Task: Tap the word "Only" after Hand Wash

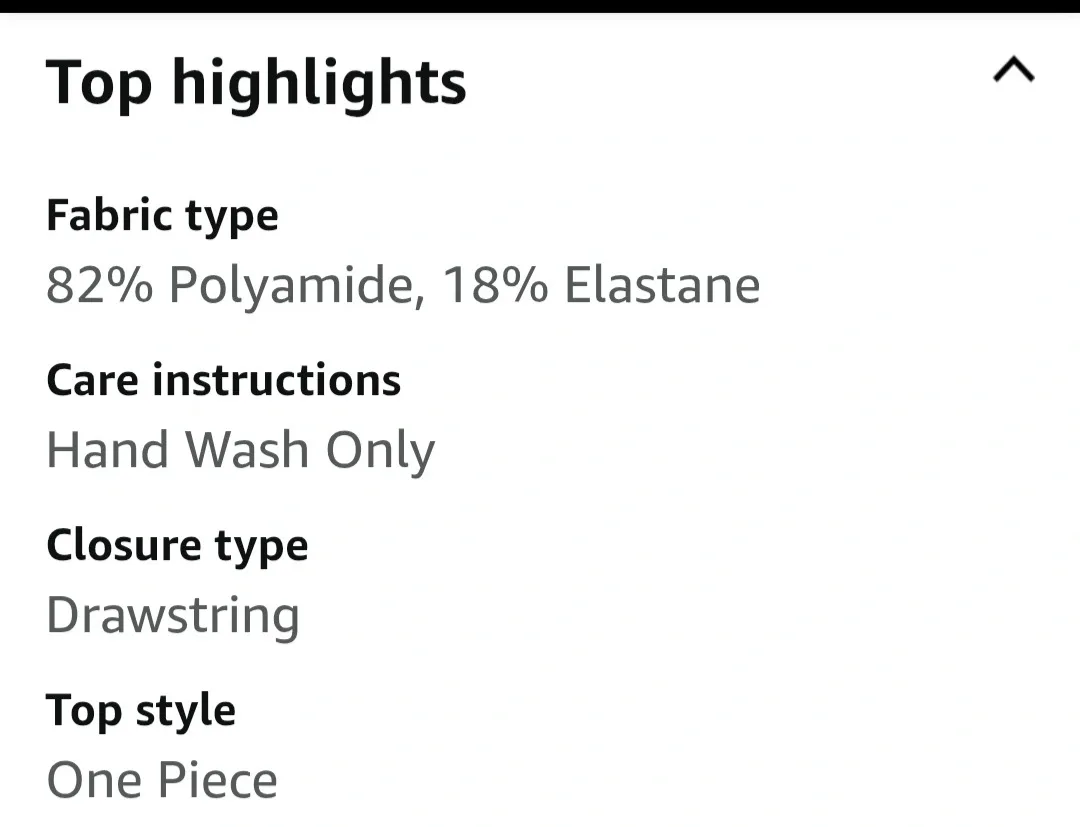Action: point(380,452)
